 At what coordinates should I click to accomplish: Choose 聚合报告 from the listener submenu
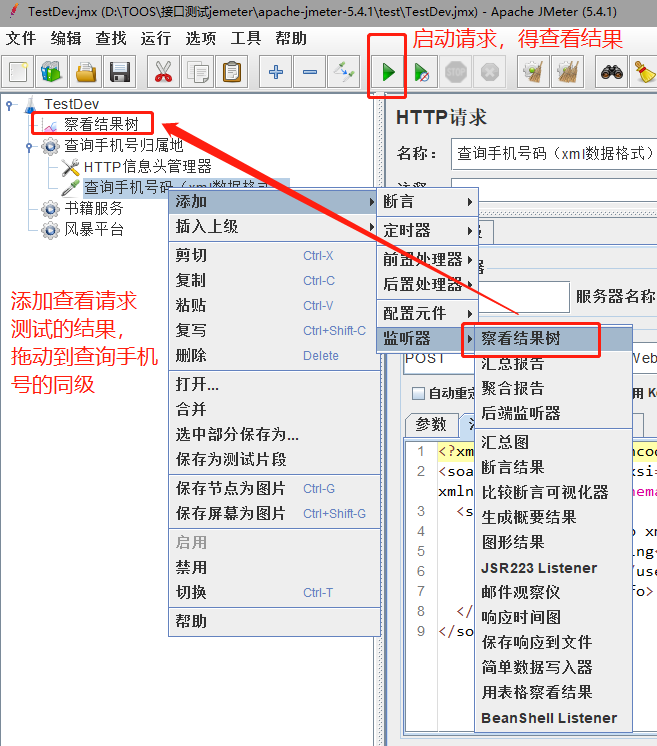pos(553,388)
